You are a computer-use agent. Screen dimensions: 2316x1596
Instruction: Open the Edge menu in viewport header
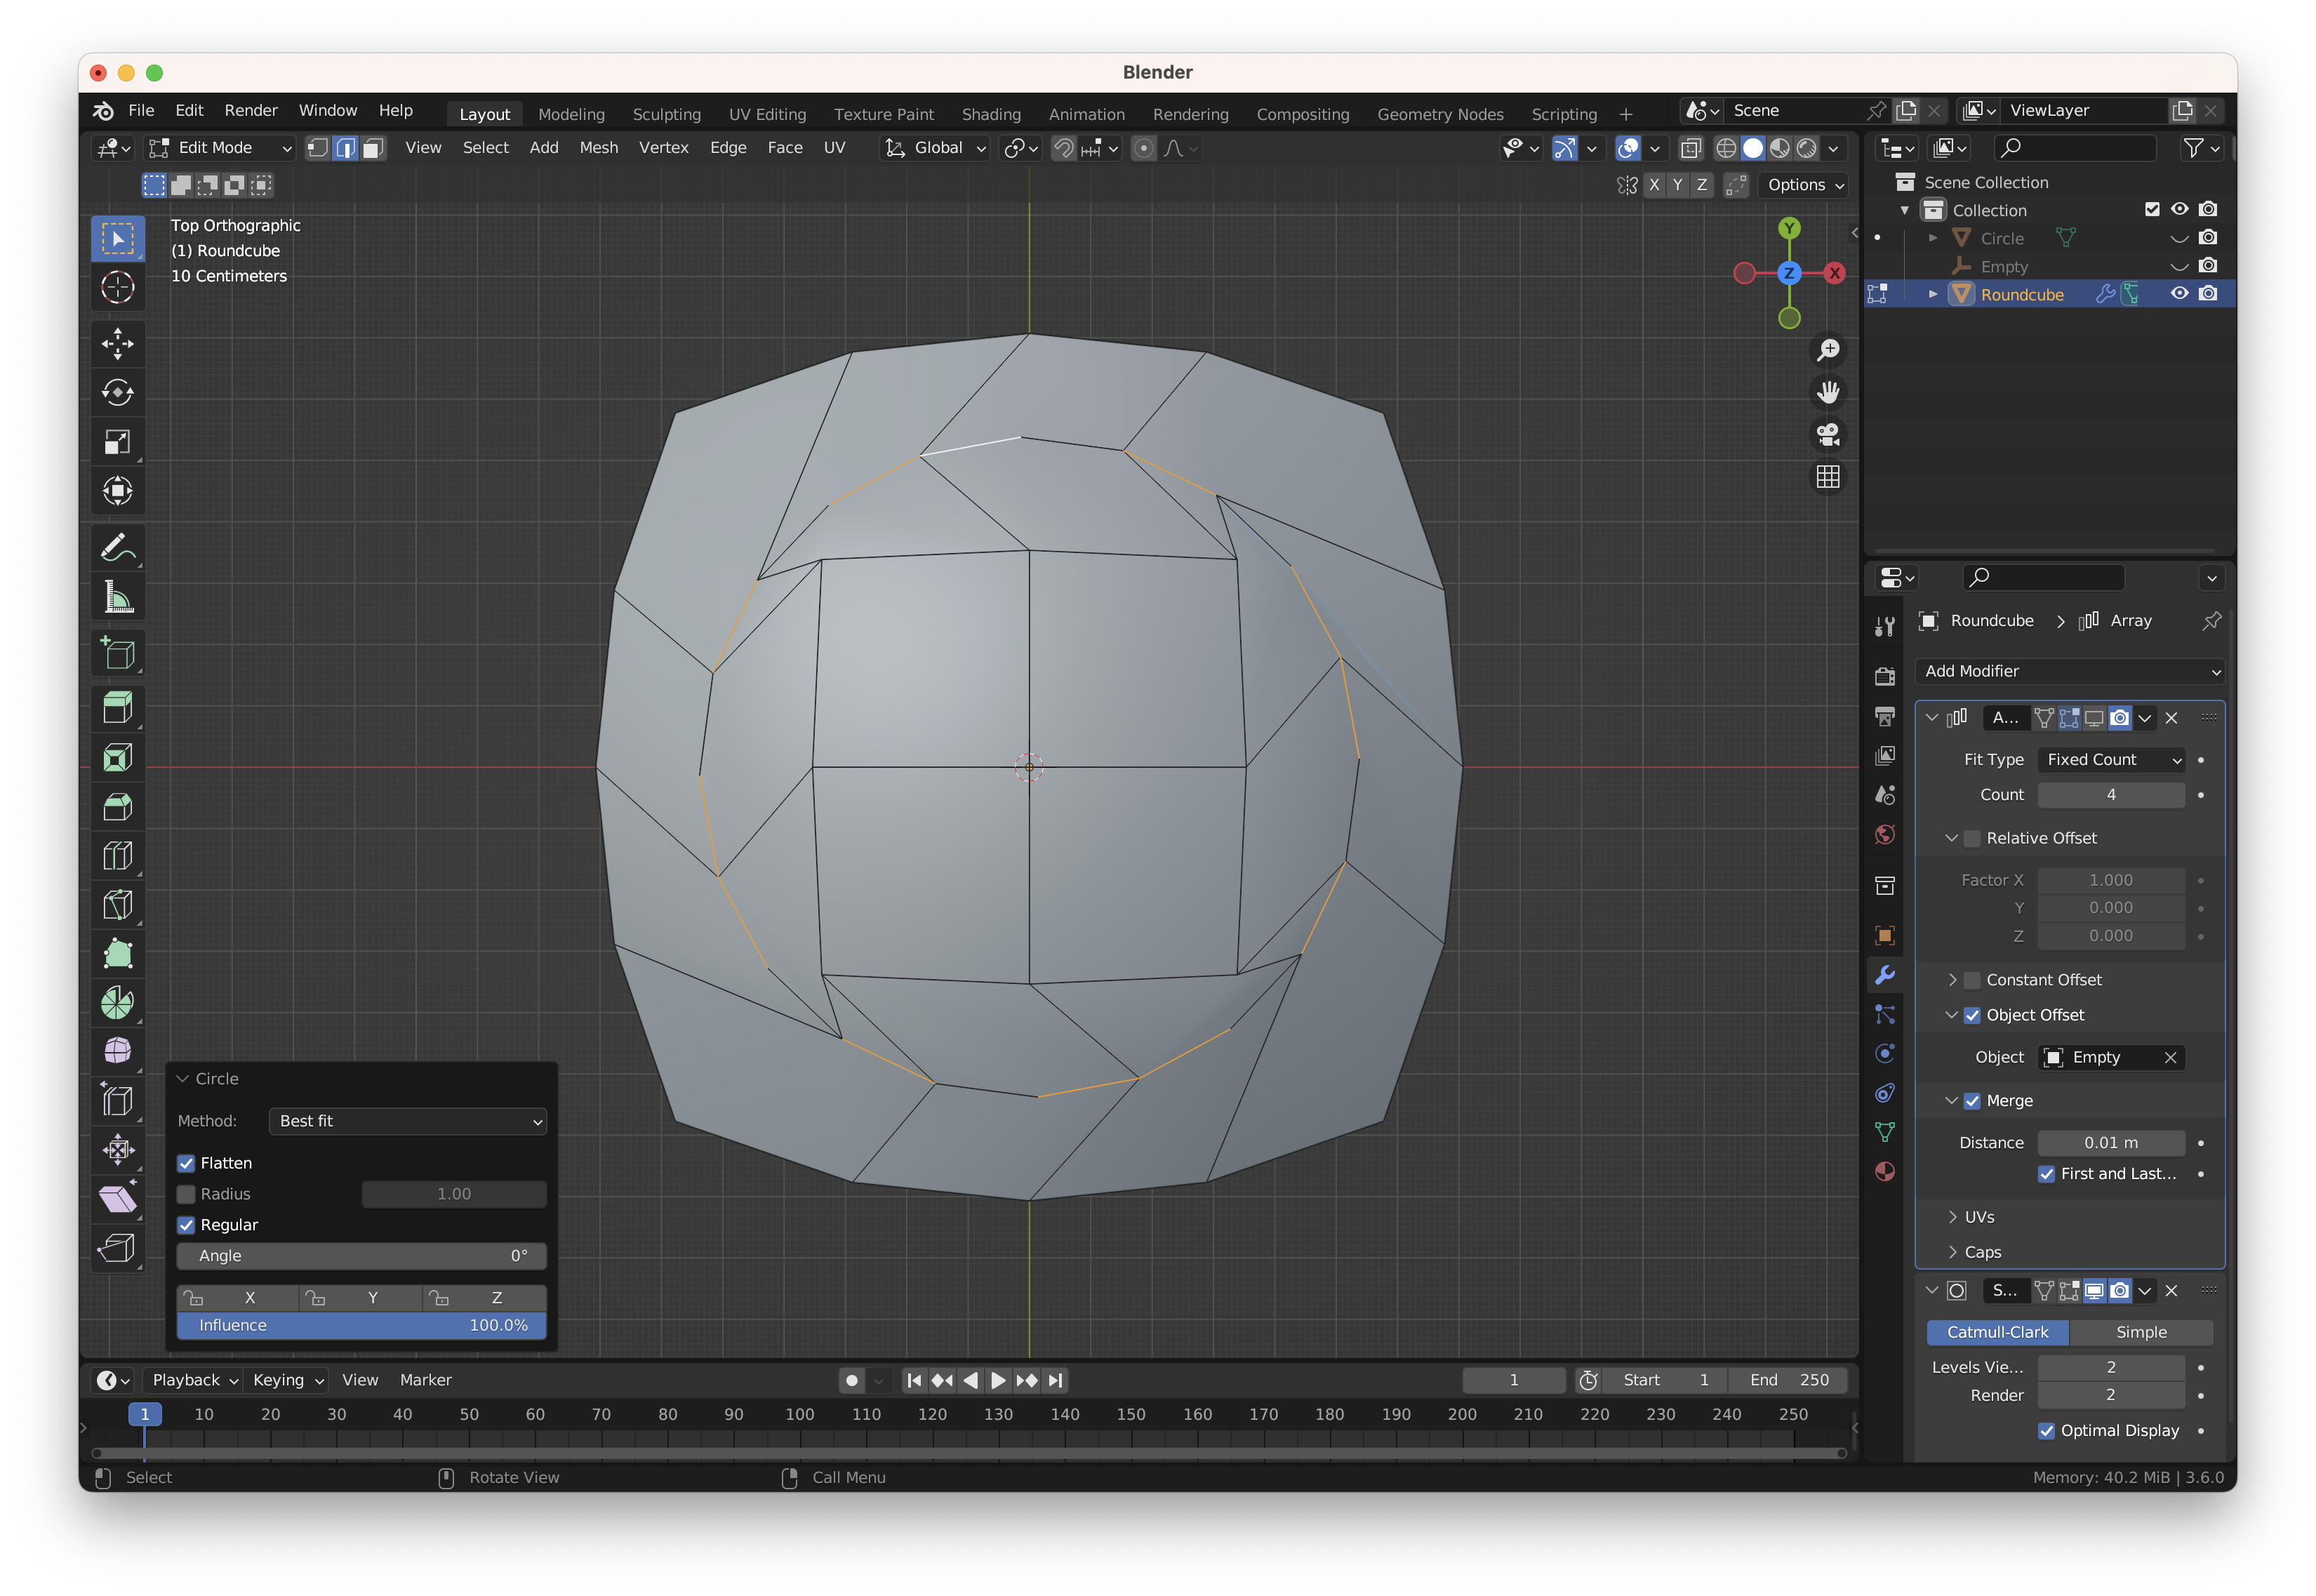click(x=728, y=148)
